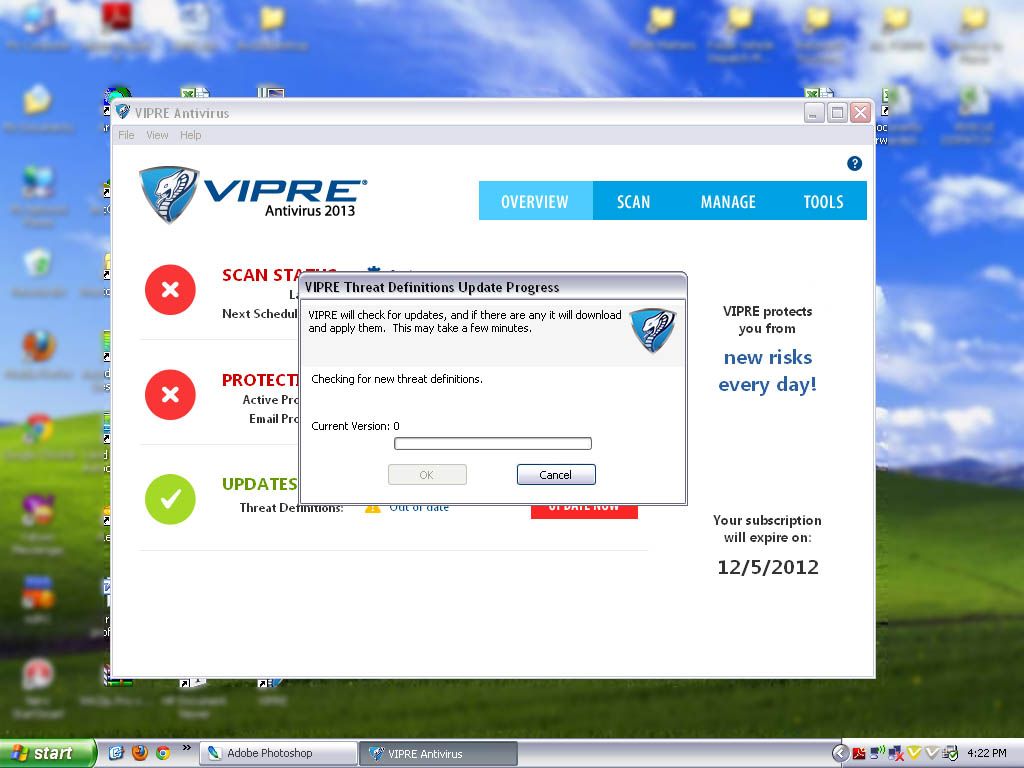Click the red X beside Scan Status
Image resolution: width=1024 pixels, height=768 pixels.
click(170, 289)
